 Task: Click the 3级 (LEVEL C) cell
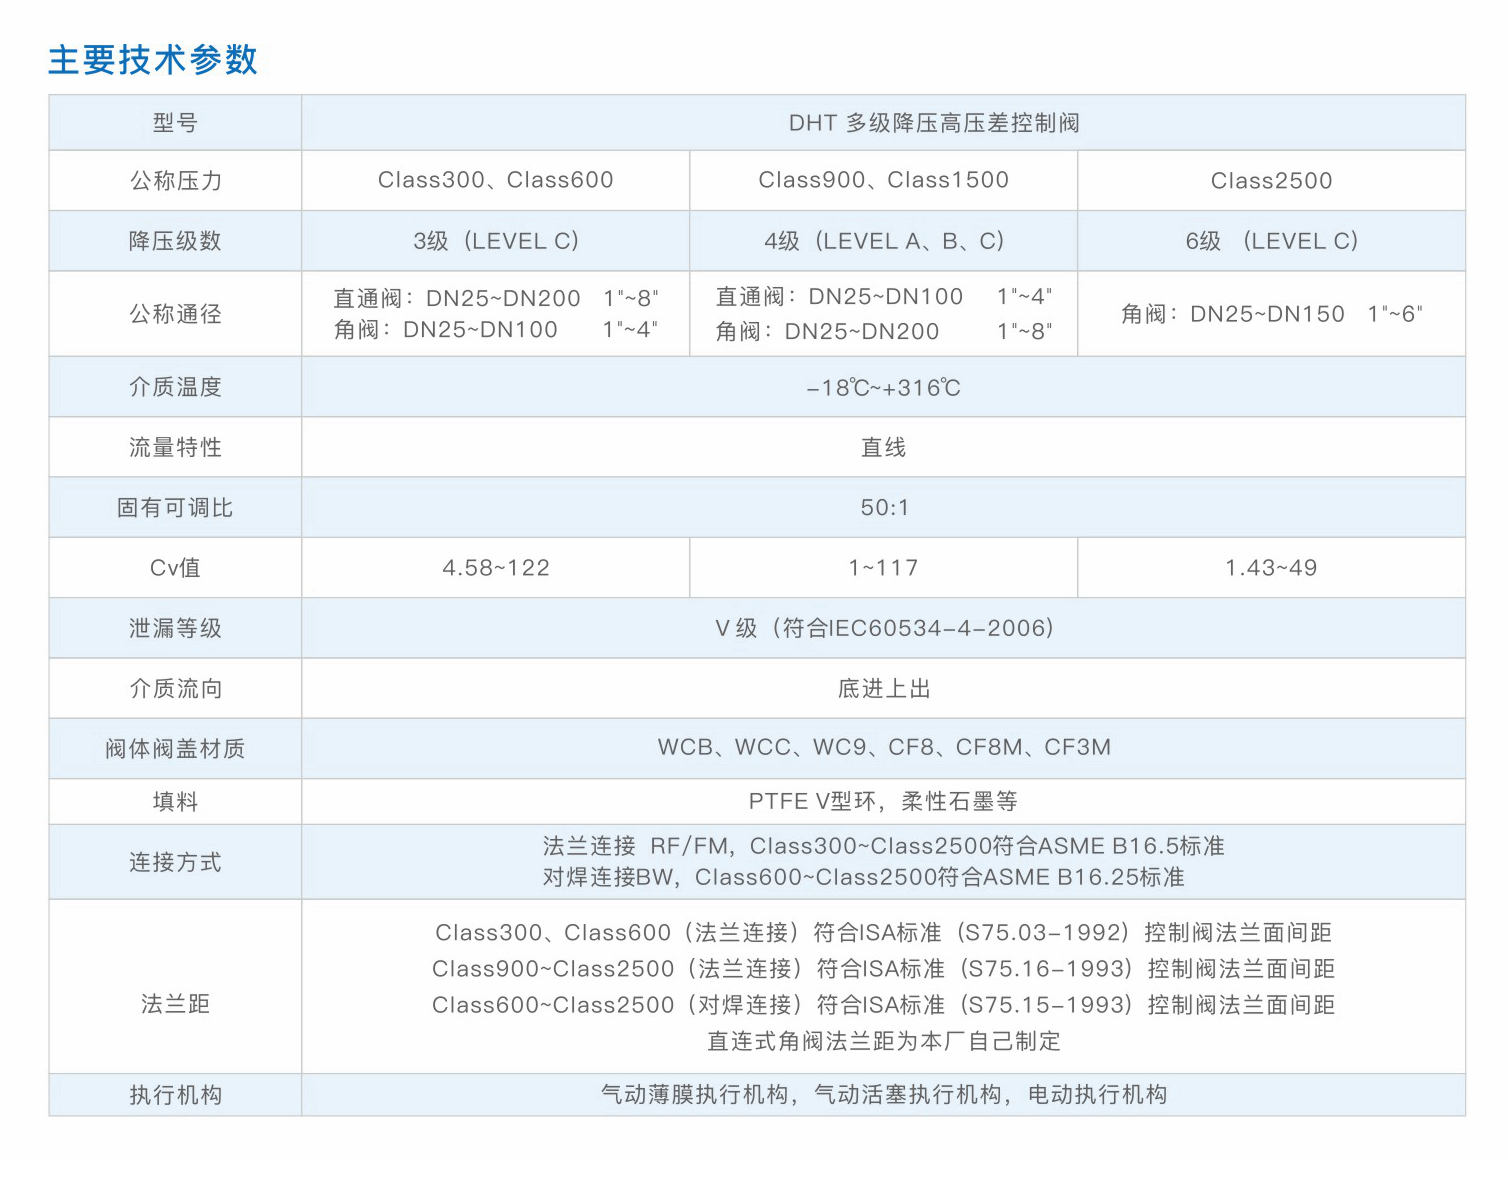pos(495,241)
